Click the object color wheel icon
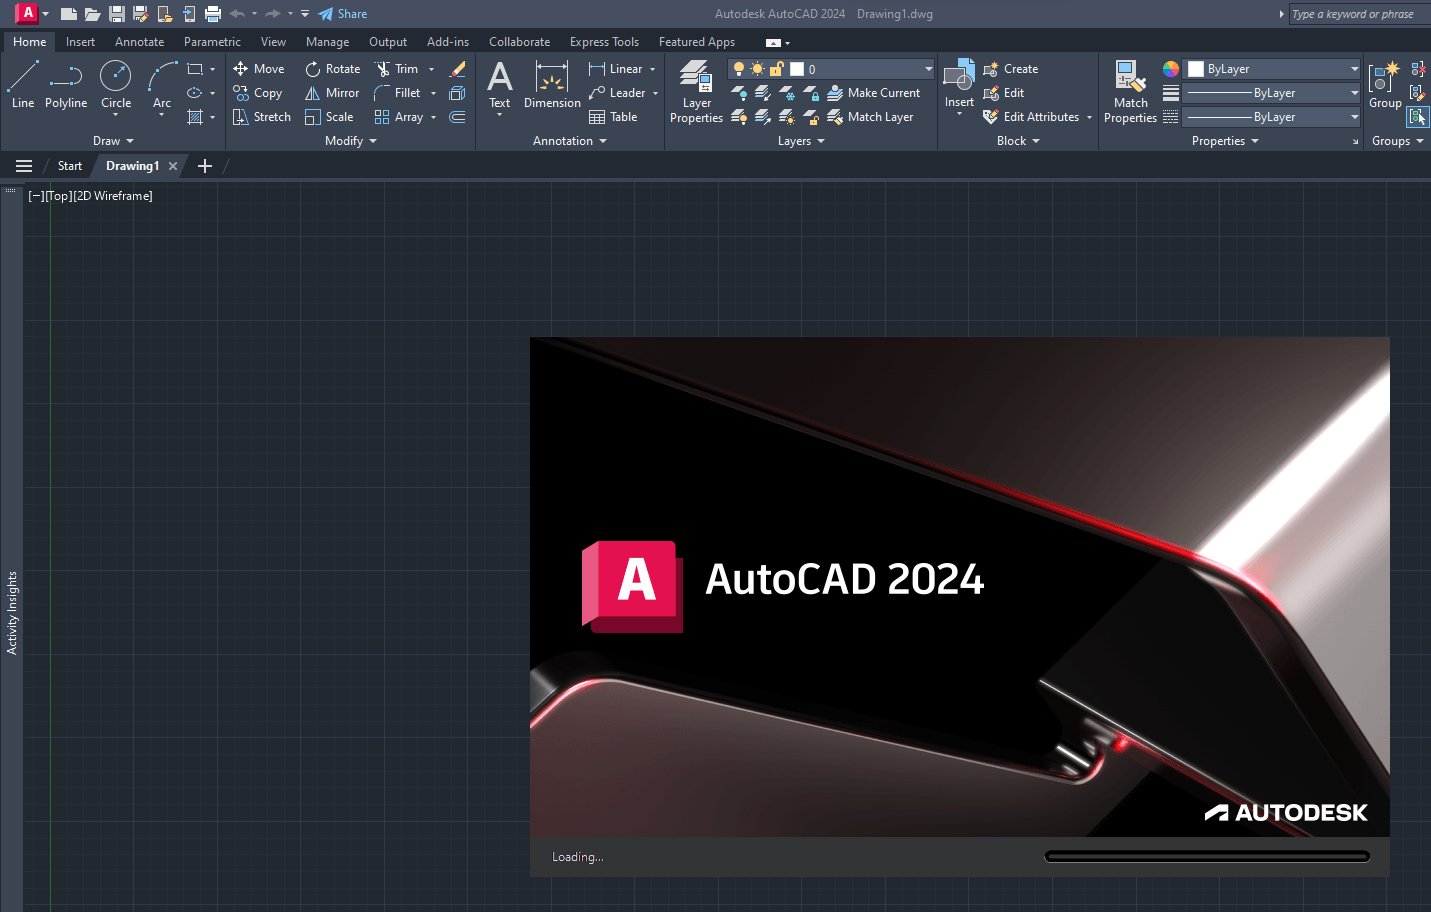The width and height of the screenshot is (1431, 912). click(1171, 69)
